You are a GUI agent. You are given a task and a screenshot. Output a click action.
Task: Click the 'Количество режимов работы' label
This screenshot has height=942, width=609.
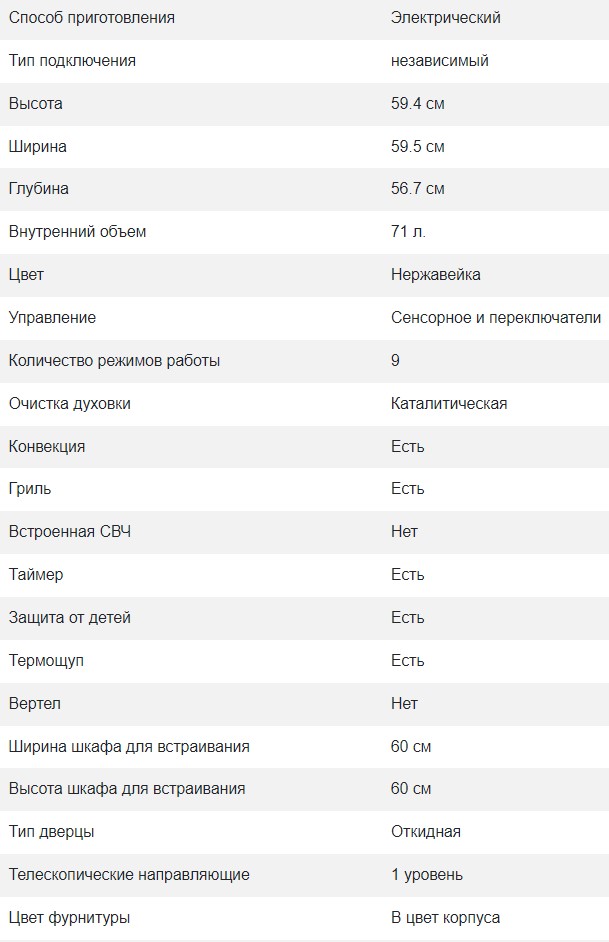click(114, 361)
